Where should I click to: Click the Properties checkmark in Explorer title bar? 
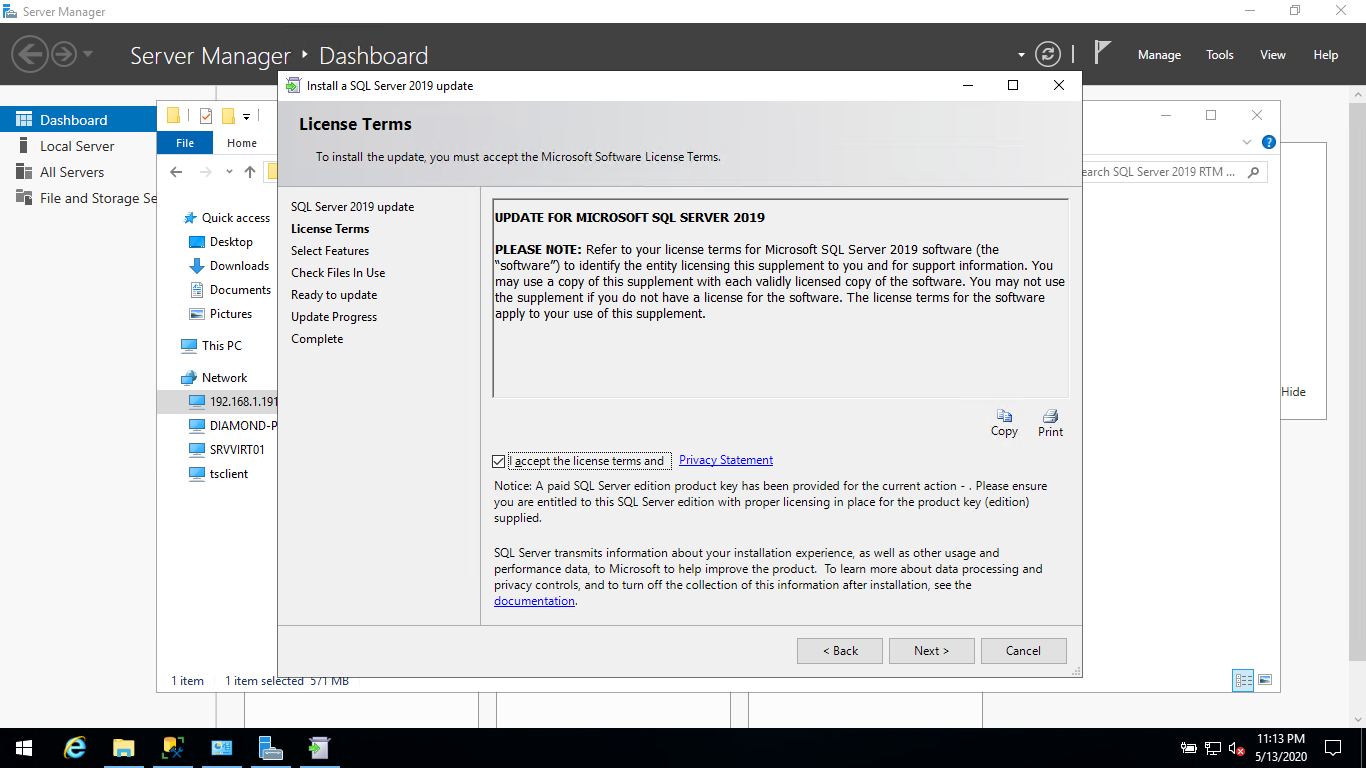[x=206, y=115]
